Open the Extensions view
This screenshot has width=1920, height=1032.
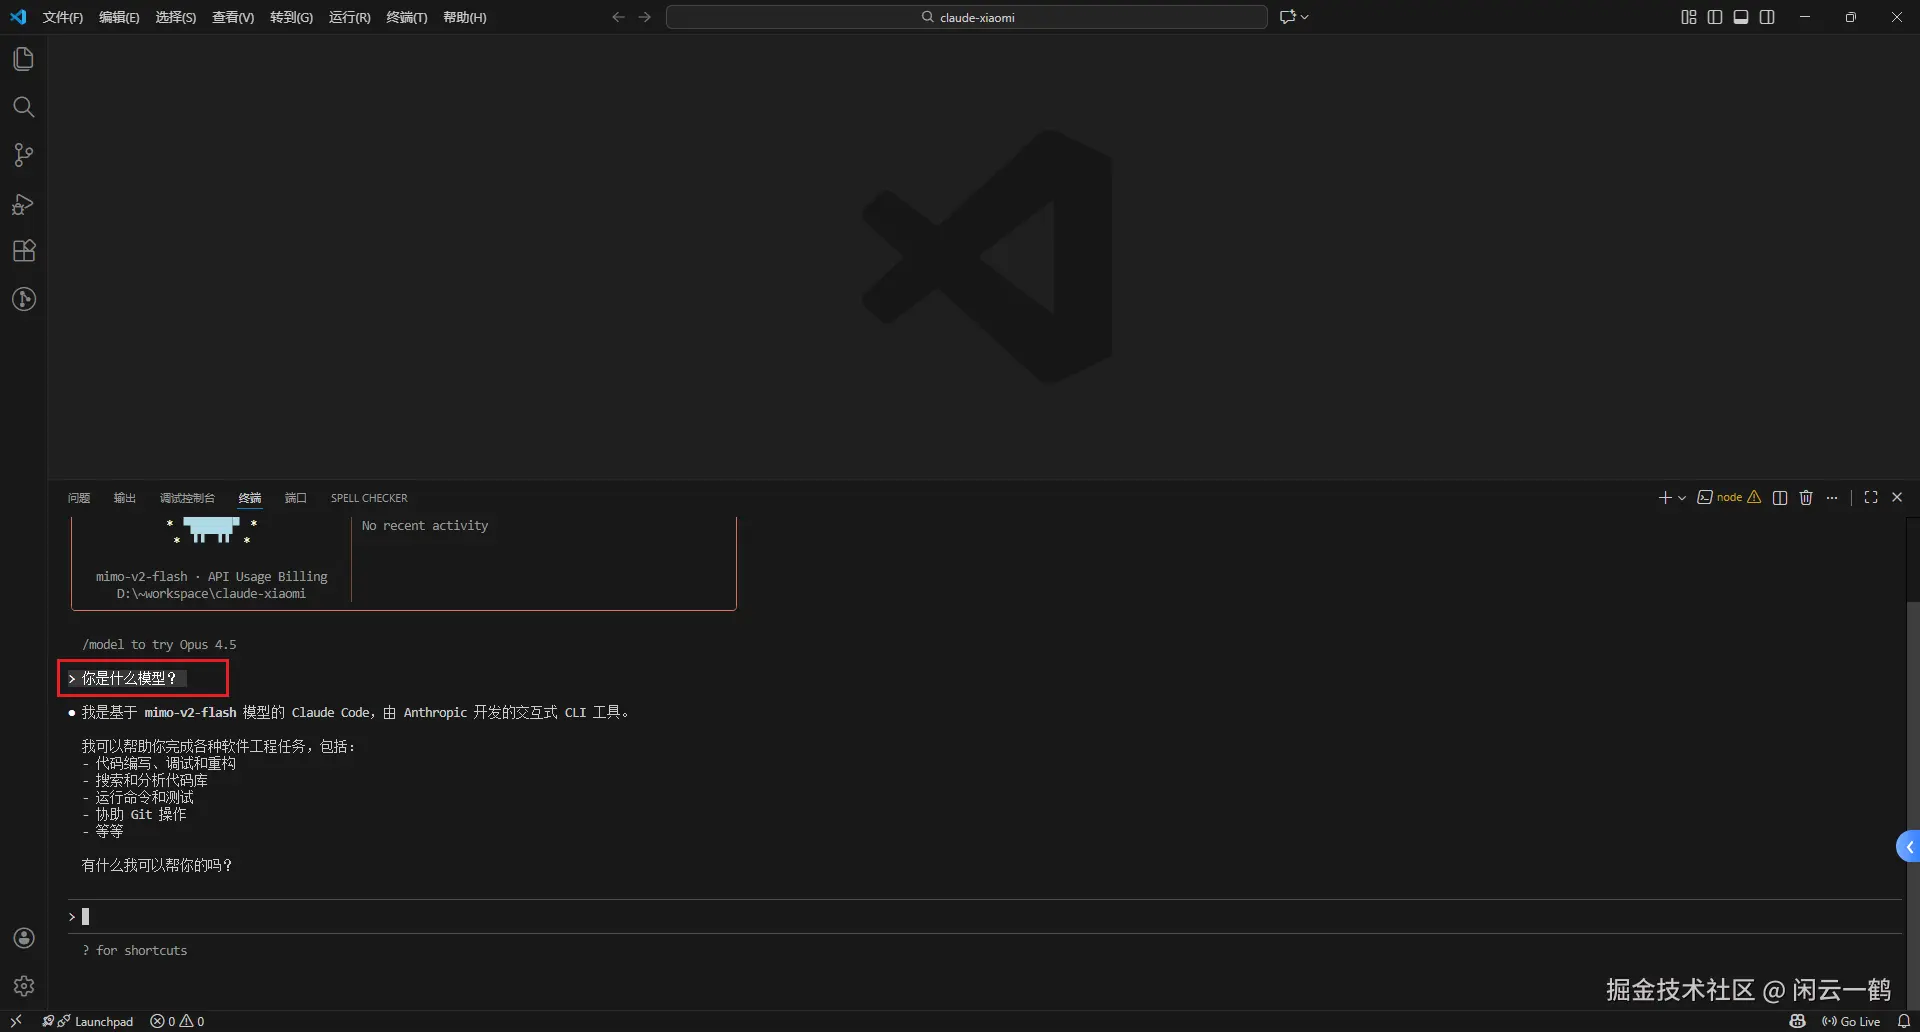(x=24, y=251)
